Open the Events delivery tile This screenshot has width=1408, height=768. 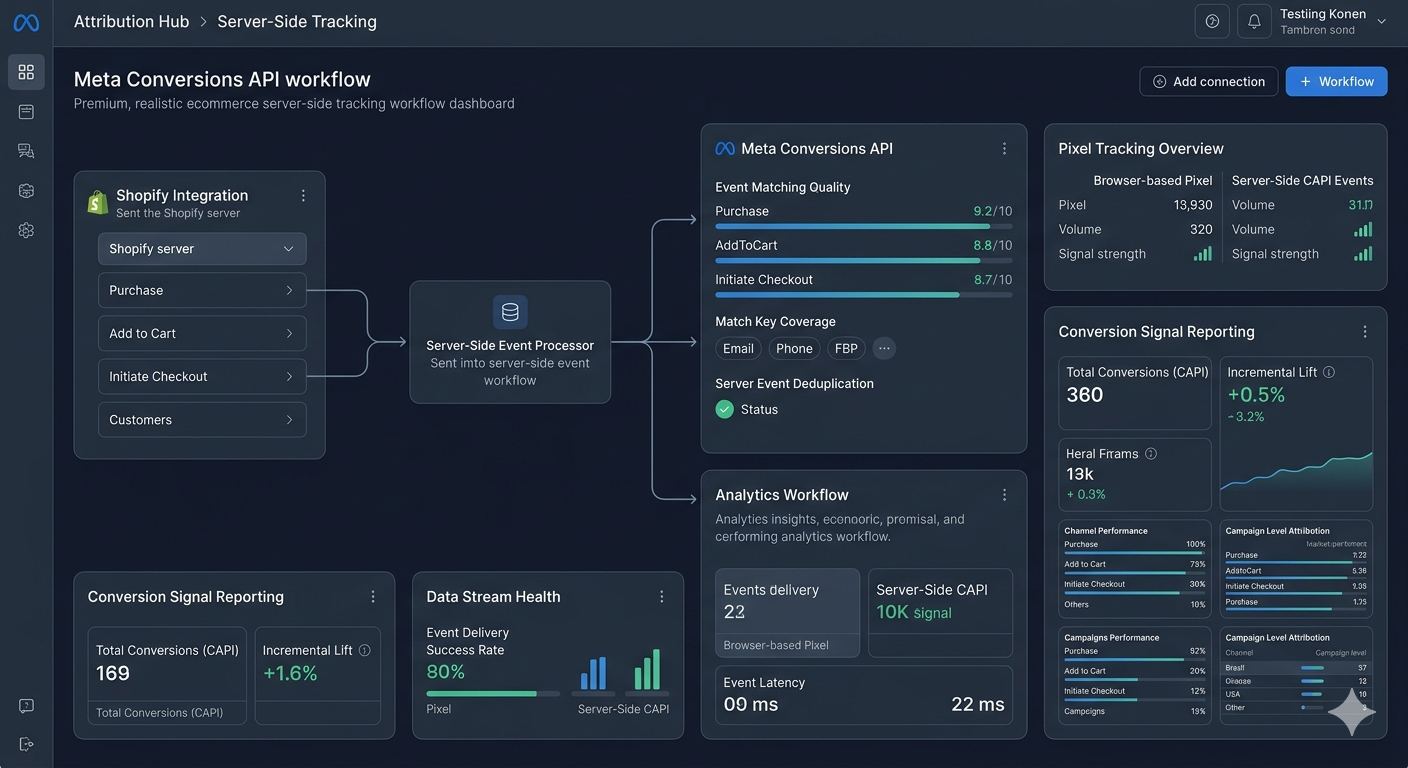pyautogui.click(x=788, y=613)
